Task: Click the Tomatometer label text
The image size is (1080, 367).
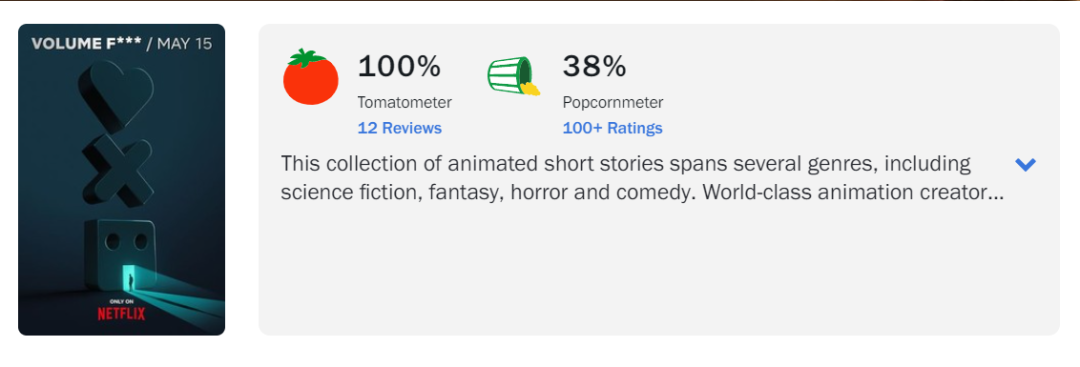Action: (x=404, y=103)
